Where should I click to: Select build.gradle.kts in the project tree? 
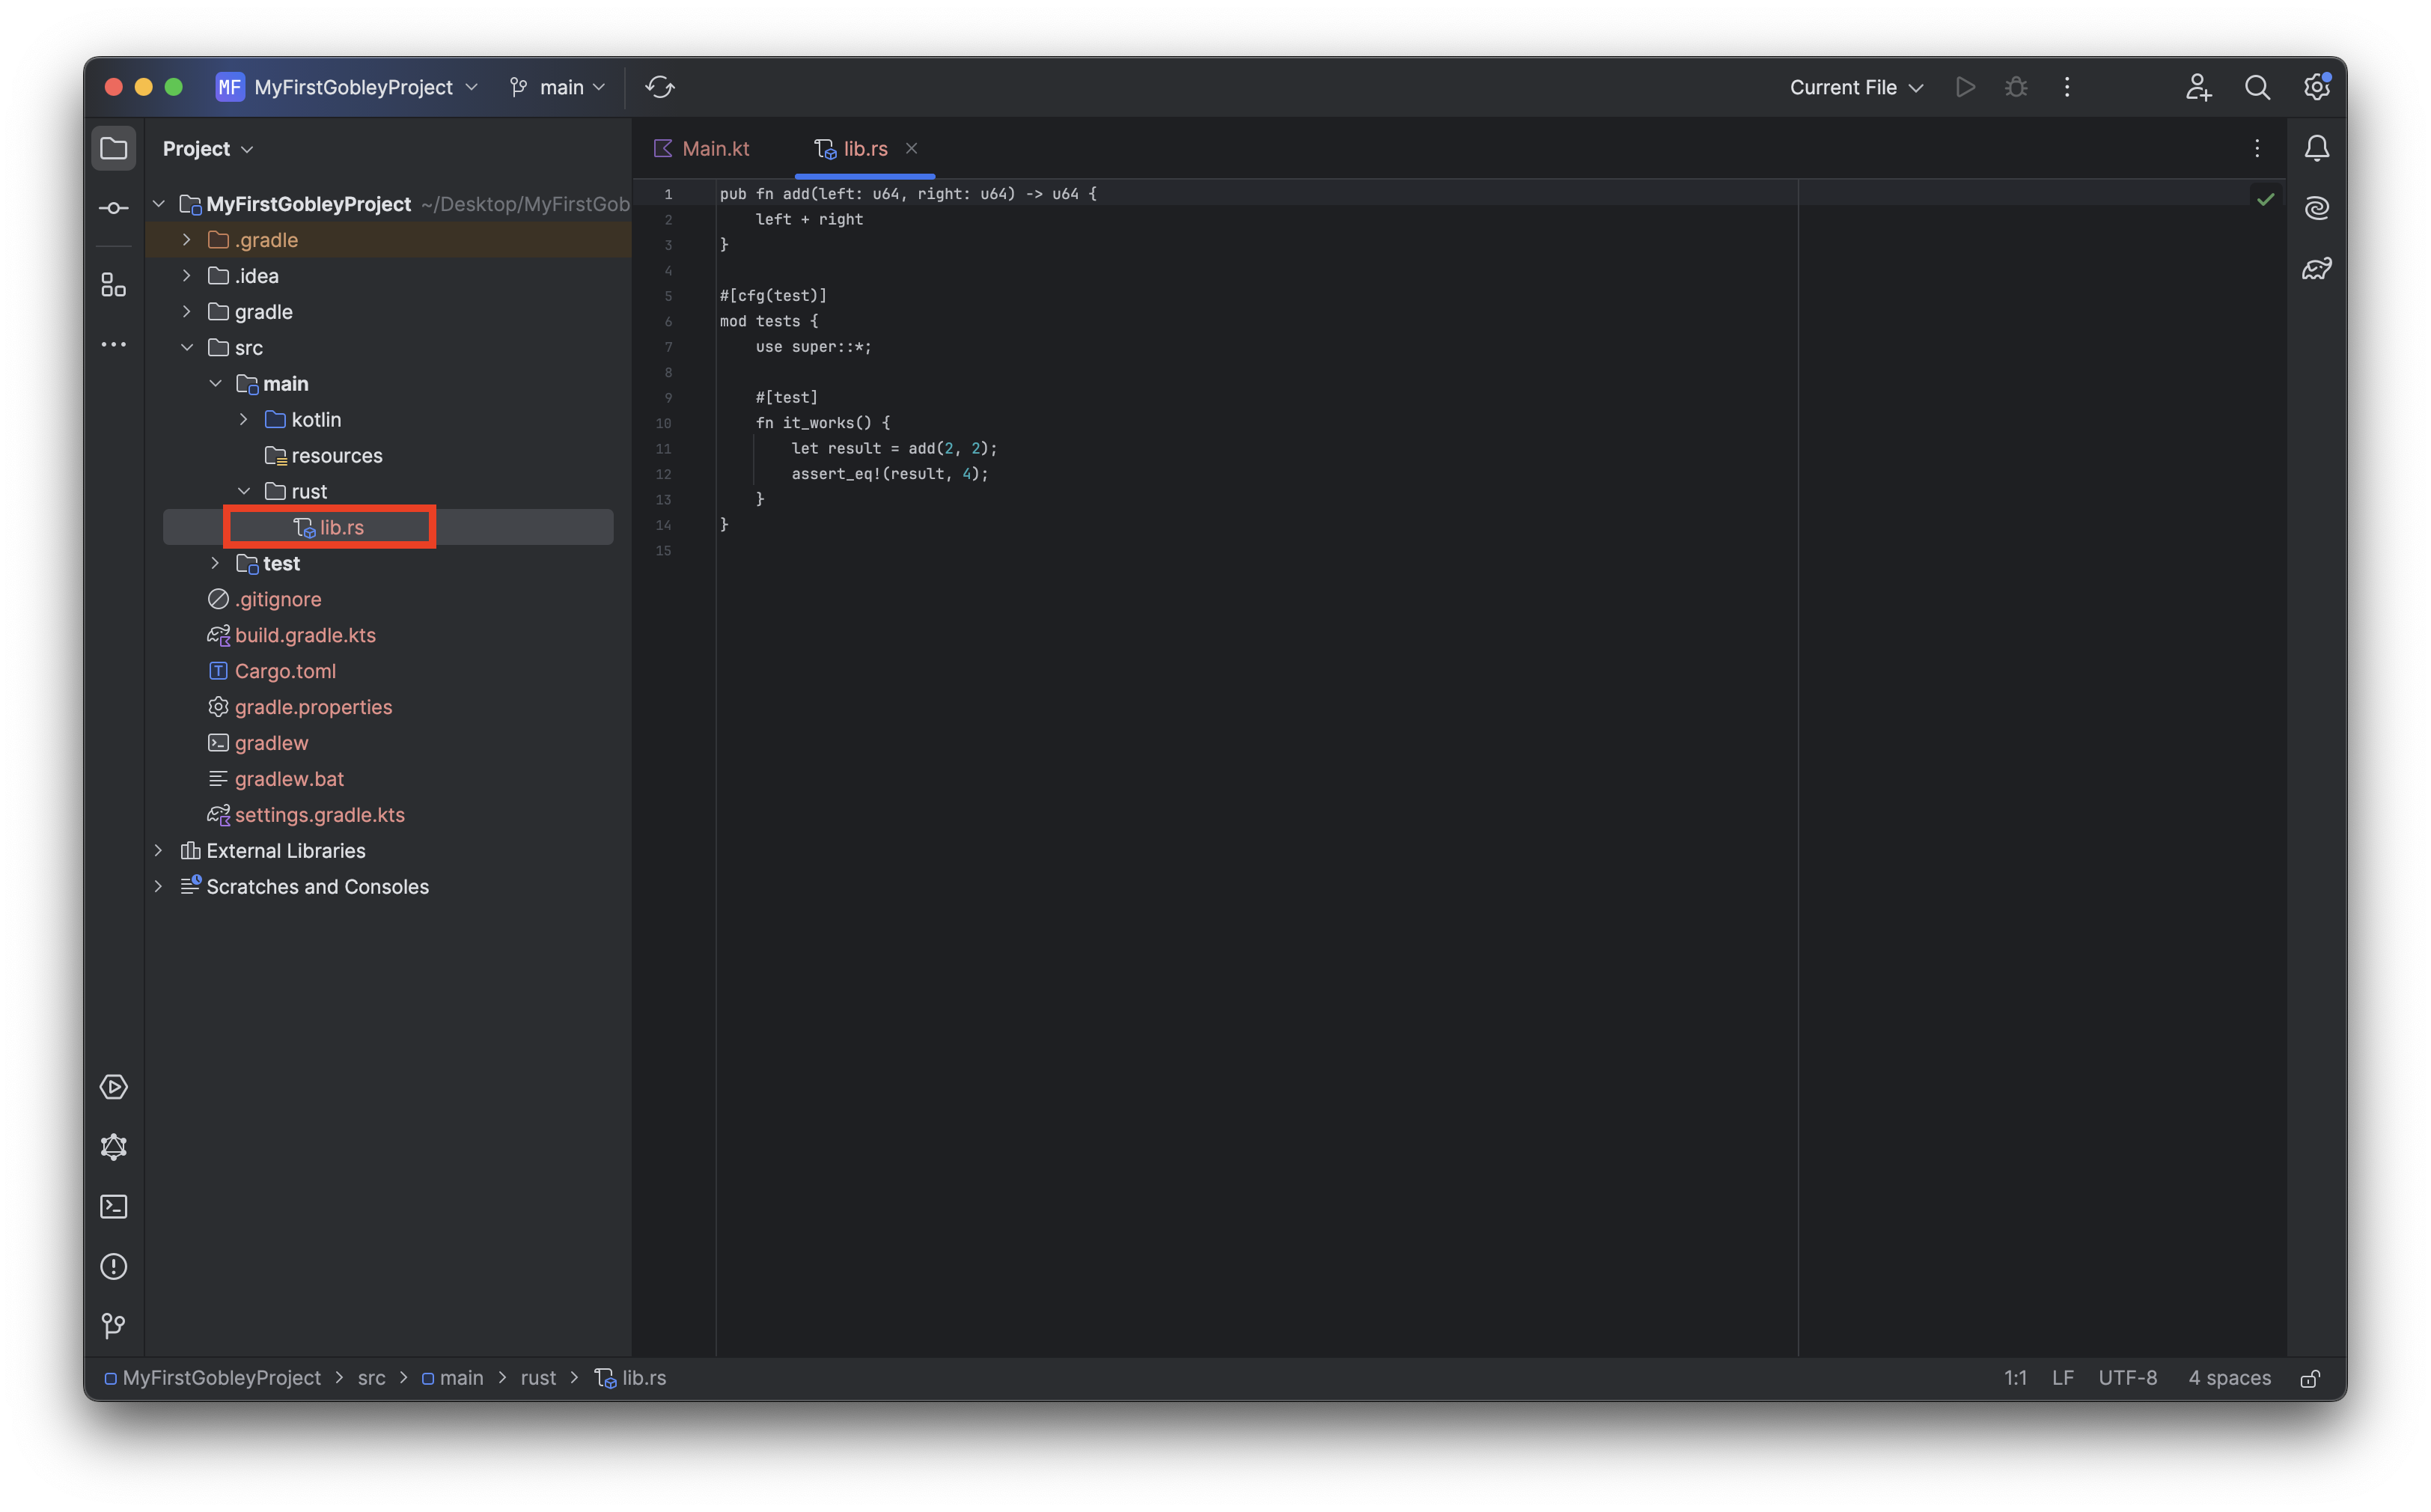[x=305, y=635]
